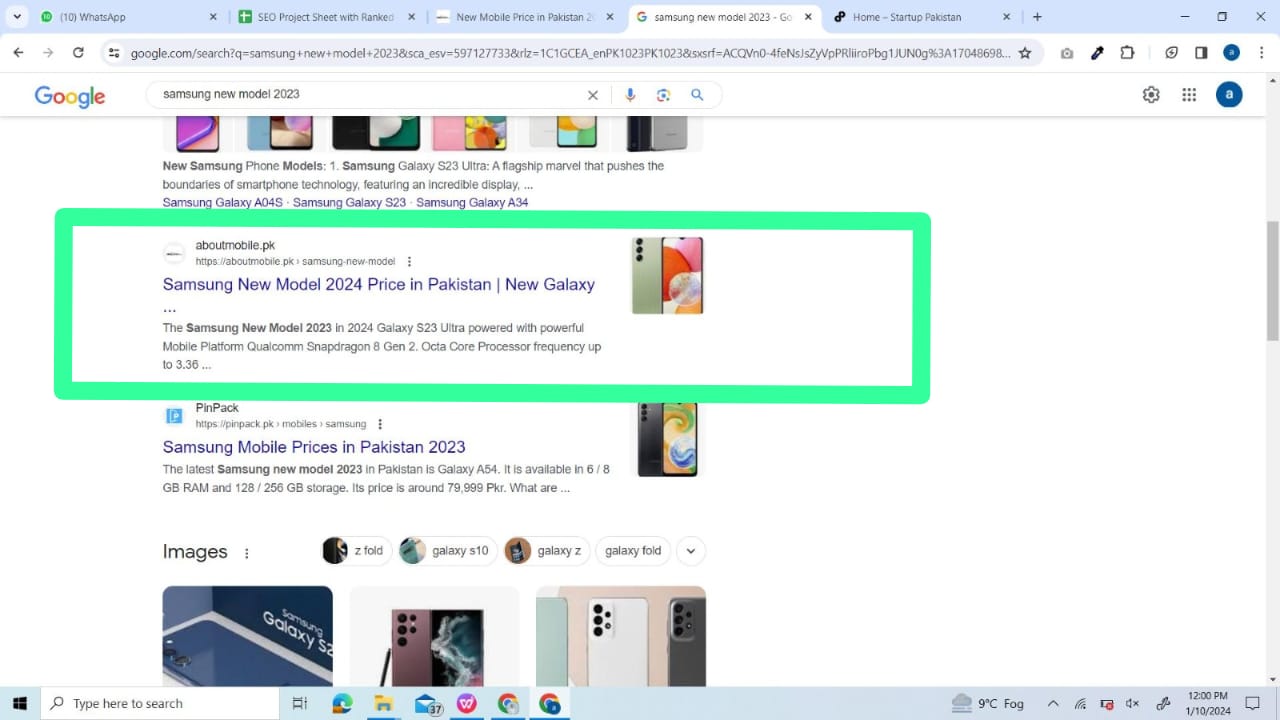Click the PinPack site name
This screenshot has width=1280, height=720.
(x=217, y=408)
